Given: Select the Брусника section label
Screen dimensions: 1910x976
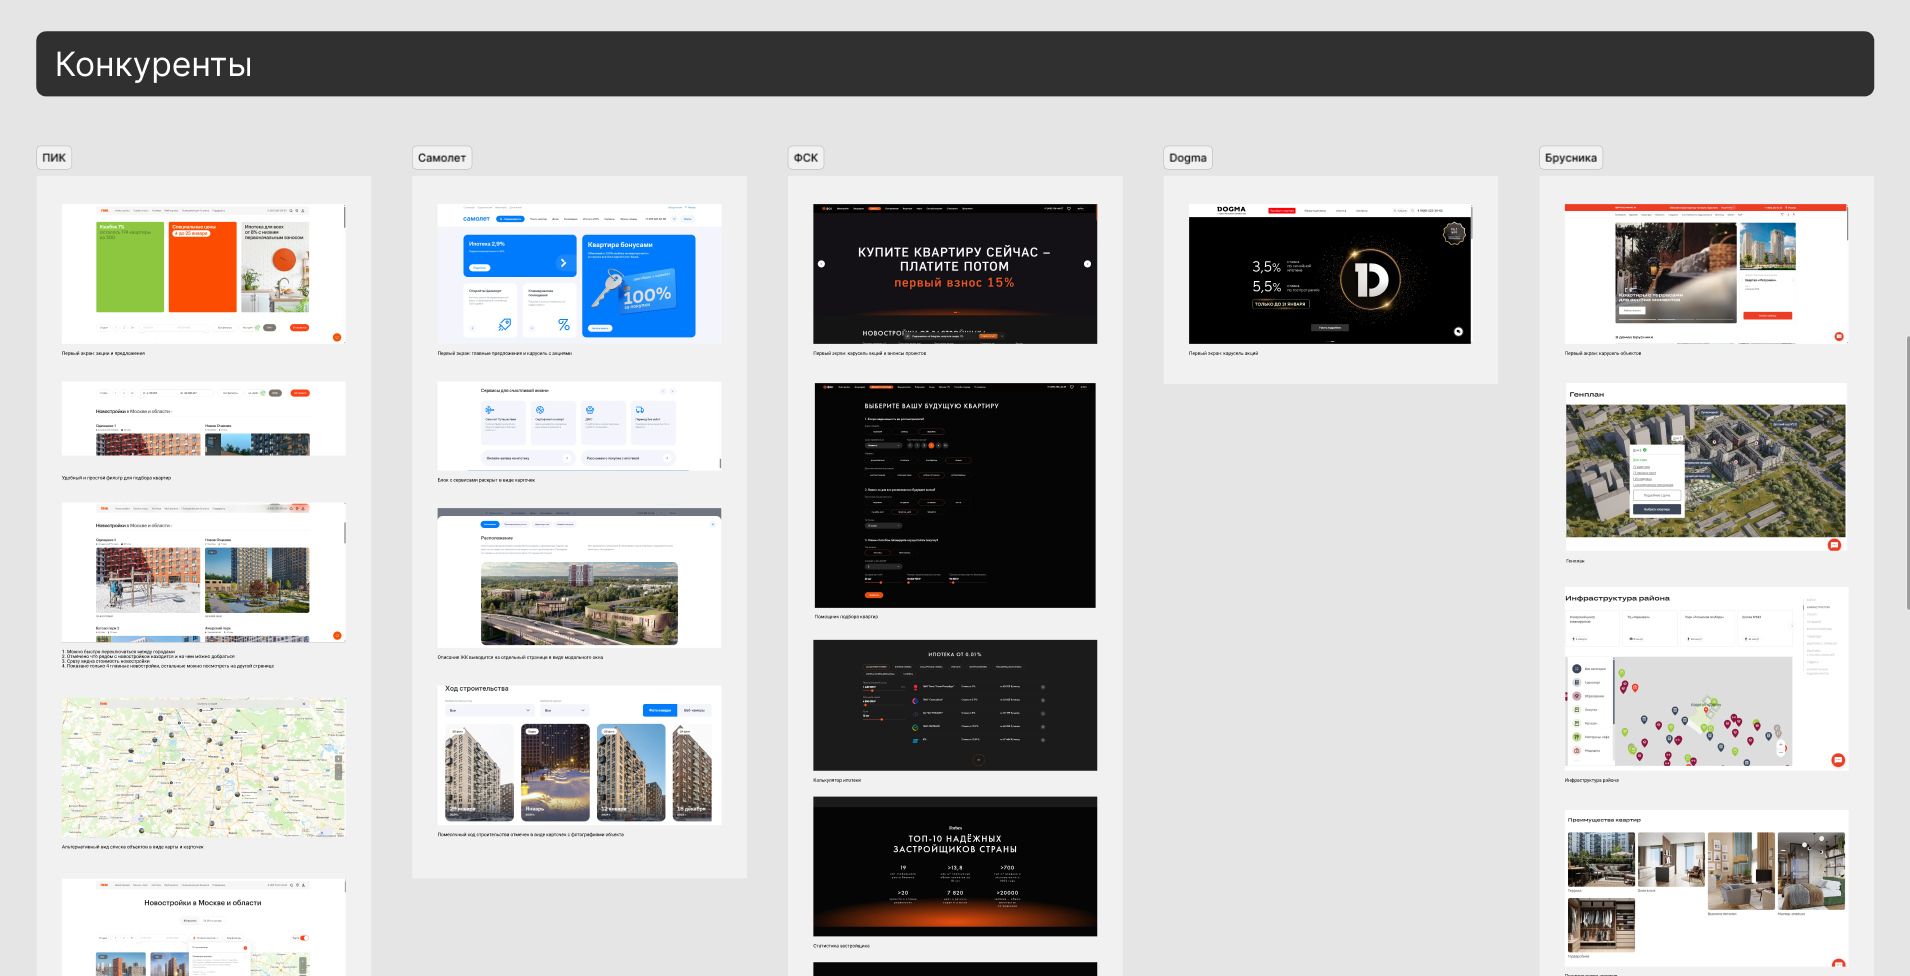Looking at the screenshot, I should 1571,157.
